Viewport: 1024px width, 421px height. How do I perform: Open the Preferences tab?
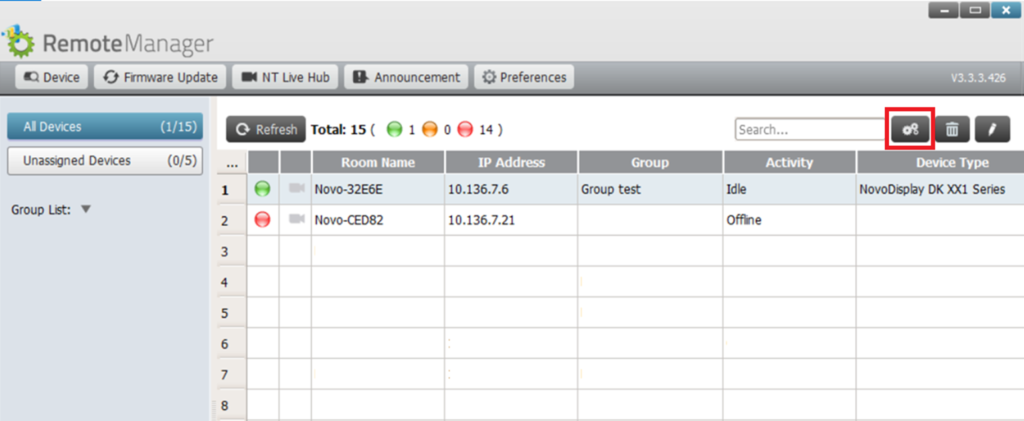pos(524,77)
